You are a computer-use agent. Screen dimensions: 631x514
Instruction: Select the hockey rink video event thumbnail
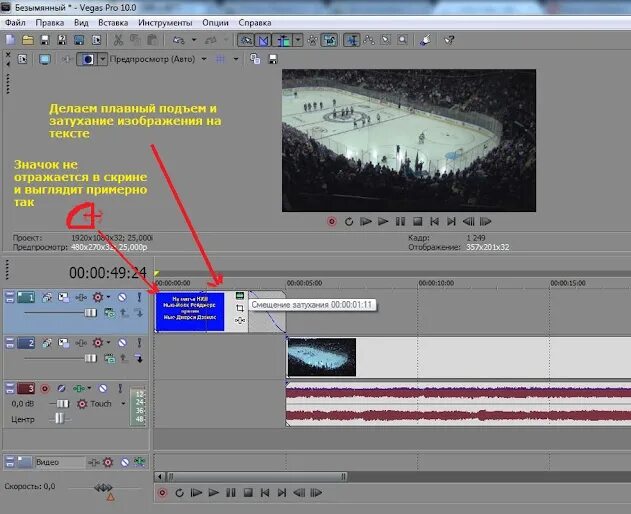click(x=322, y=357)
